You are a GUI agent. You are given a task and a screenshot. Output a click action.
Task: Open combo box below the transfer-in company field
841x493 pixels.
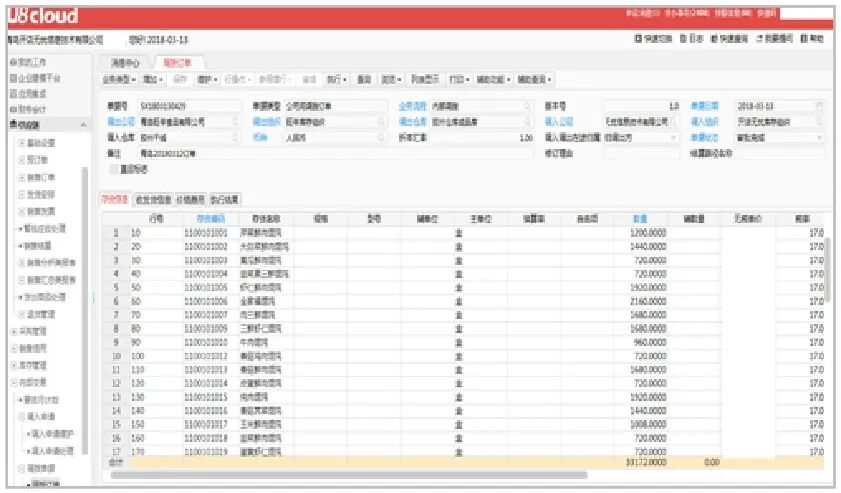(674, 138)
